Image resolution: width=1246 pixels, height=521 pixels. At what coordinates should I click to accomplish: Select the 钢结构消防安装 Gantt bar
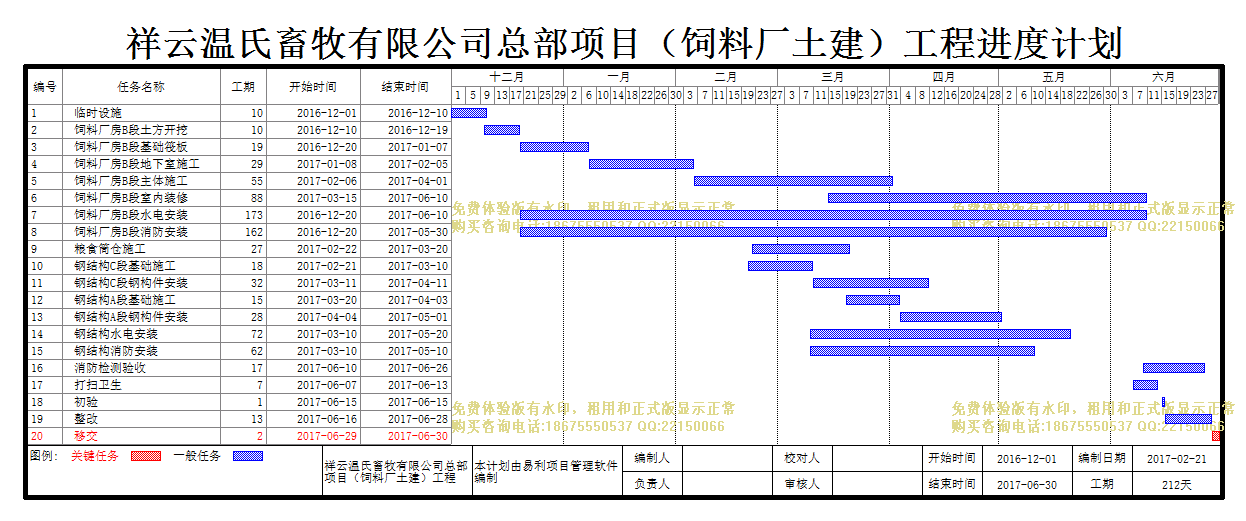[x=922, y=351]
